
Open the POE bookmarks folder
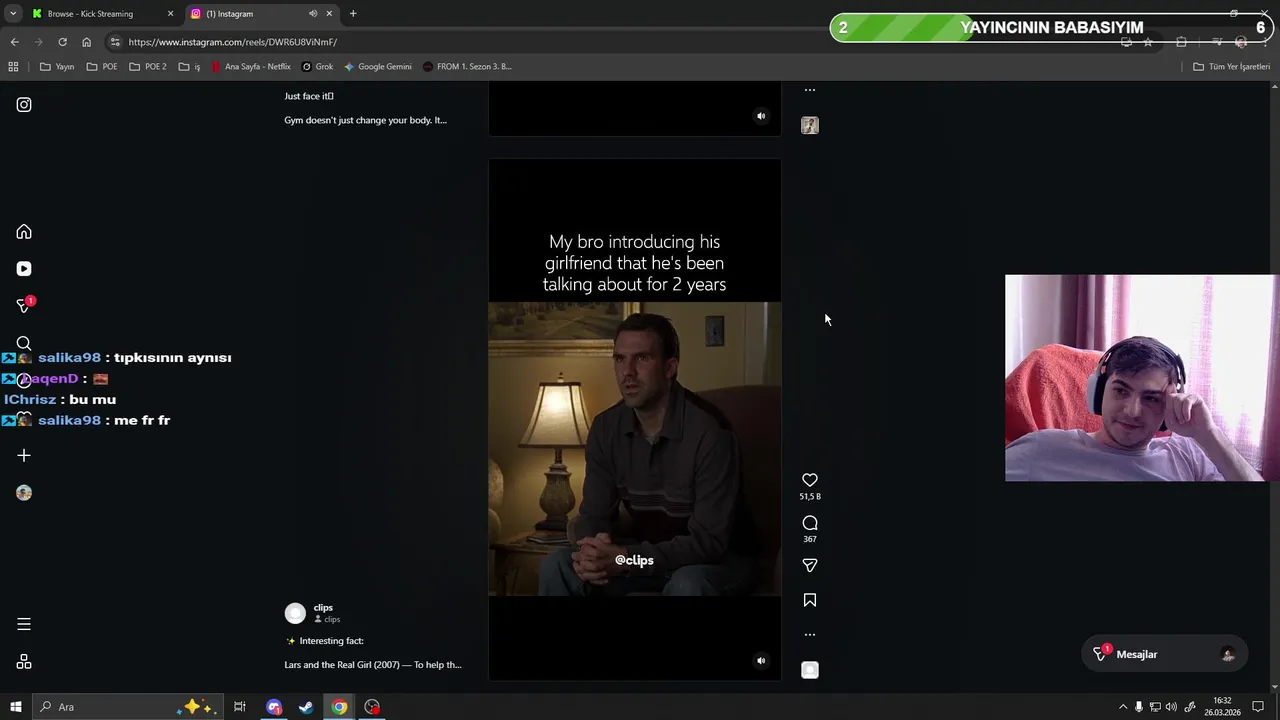click(102, 67)
